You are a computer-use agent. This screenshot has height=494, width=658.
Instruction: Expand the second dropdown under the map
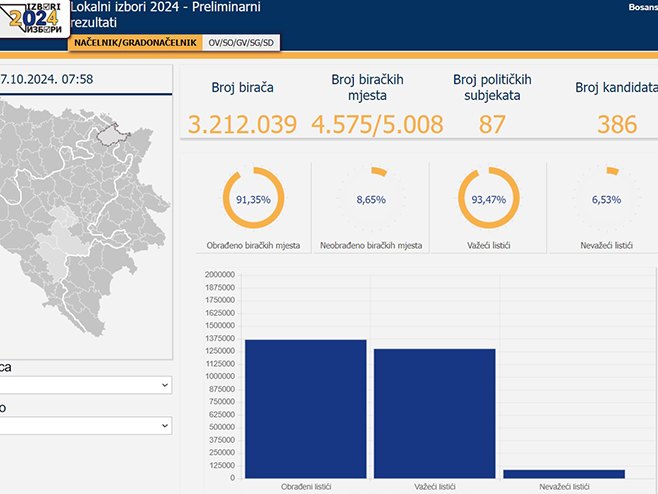pos(85,425)
